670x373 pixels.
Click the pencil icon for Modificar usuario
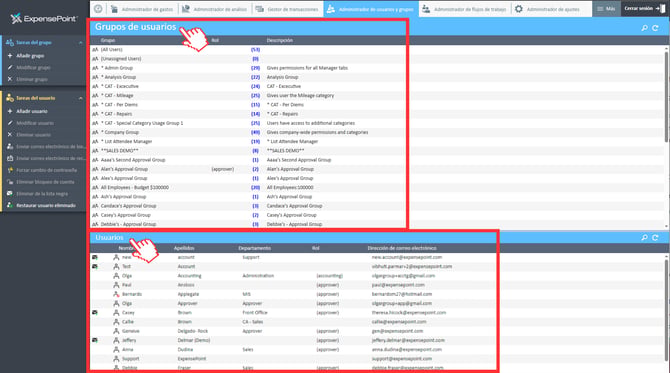point(10,123)
